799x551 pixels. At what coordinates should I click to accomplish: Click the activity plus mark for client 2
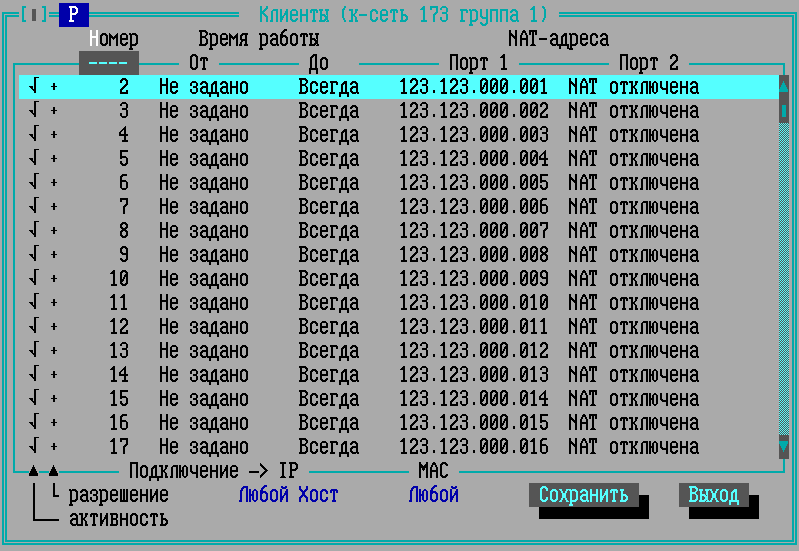click(54, 87)
